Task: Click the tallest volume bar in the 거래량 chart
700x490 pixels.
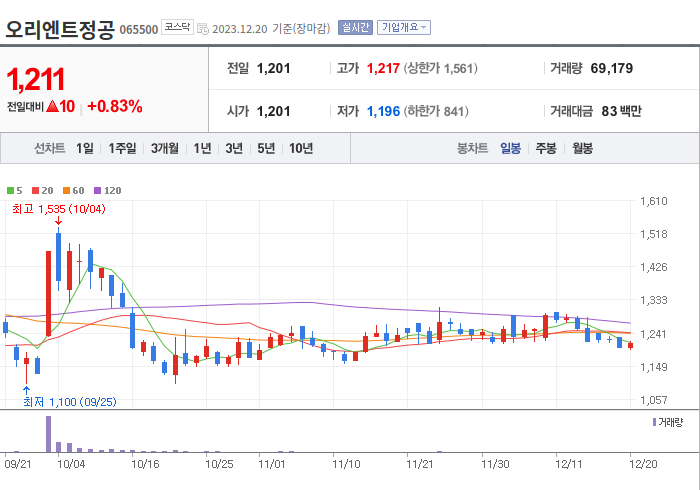Action: pyautogui.click(x=49, y=434)
